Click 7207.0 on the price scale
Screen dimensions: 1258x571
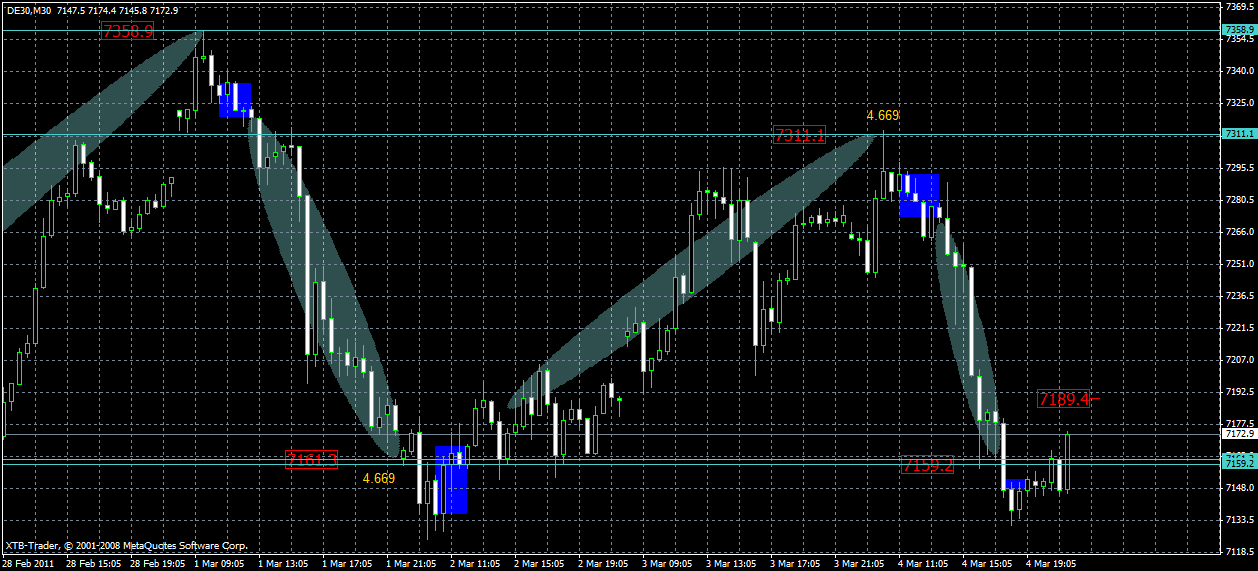click(x=1238, y=359)
